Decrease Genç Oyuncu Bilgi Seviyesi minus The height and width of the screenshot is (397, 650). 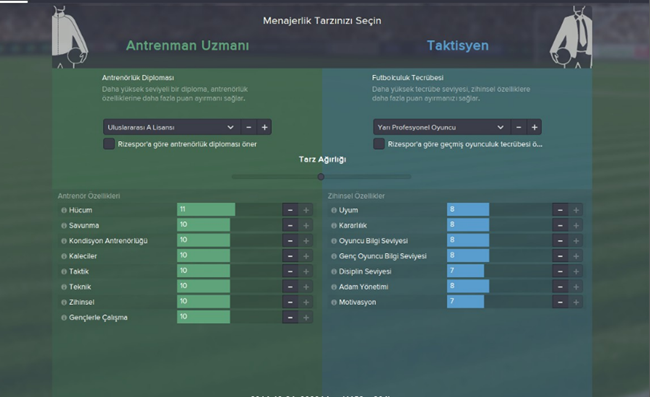click(x=560, y=256)
